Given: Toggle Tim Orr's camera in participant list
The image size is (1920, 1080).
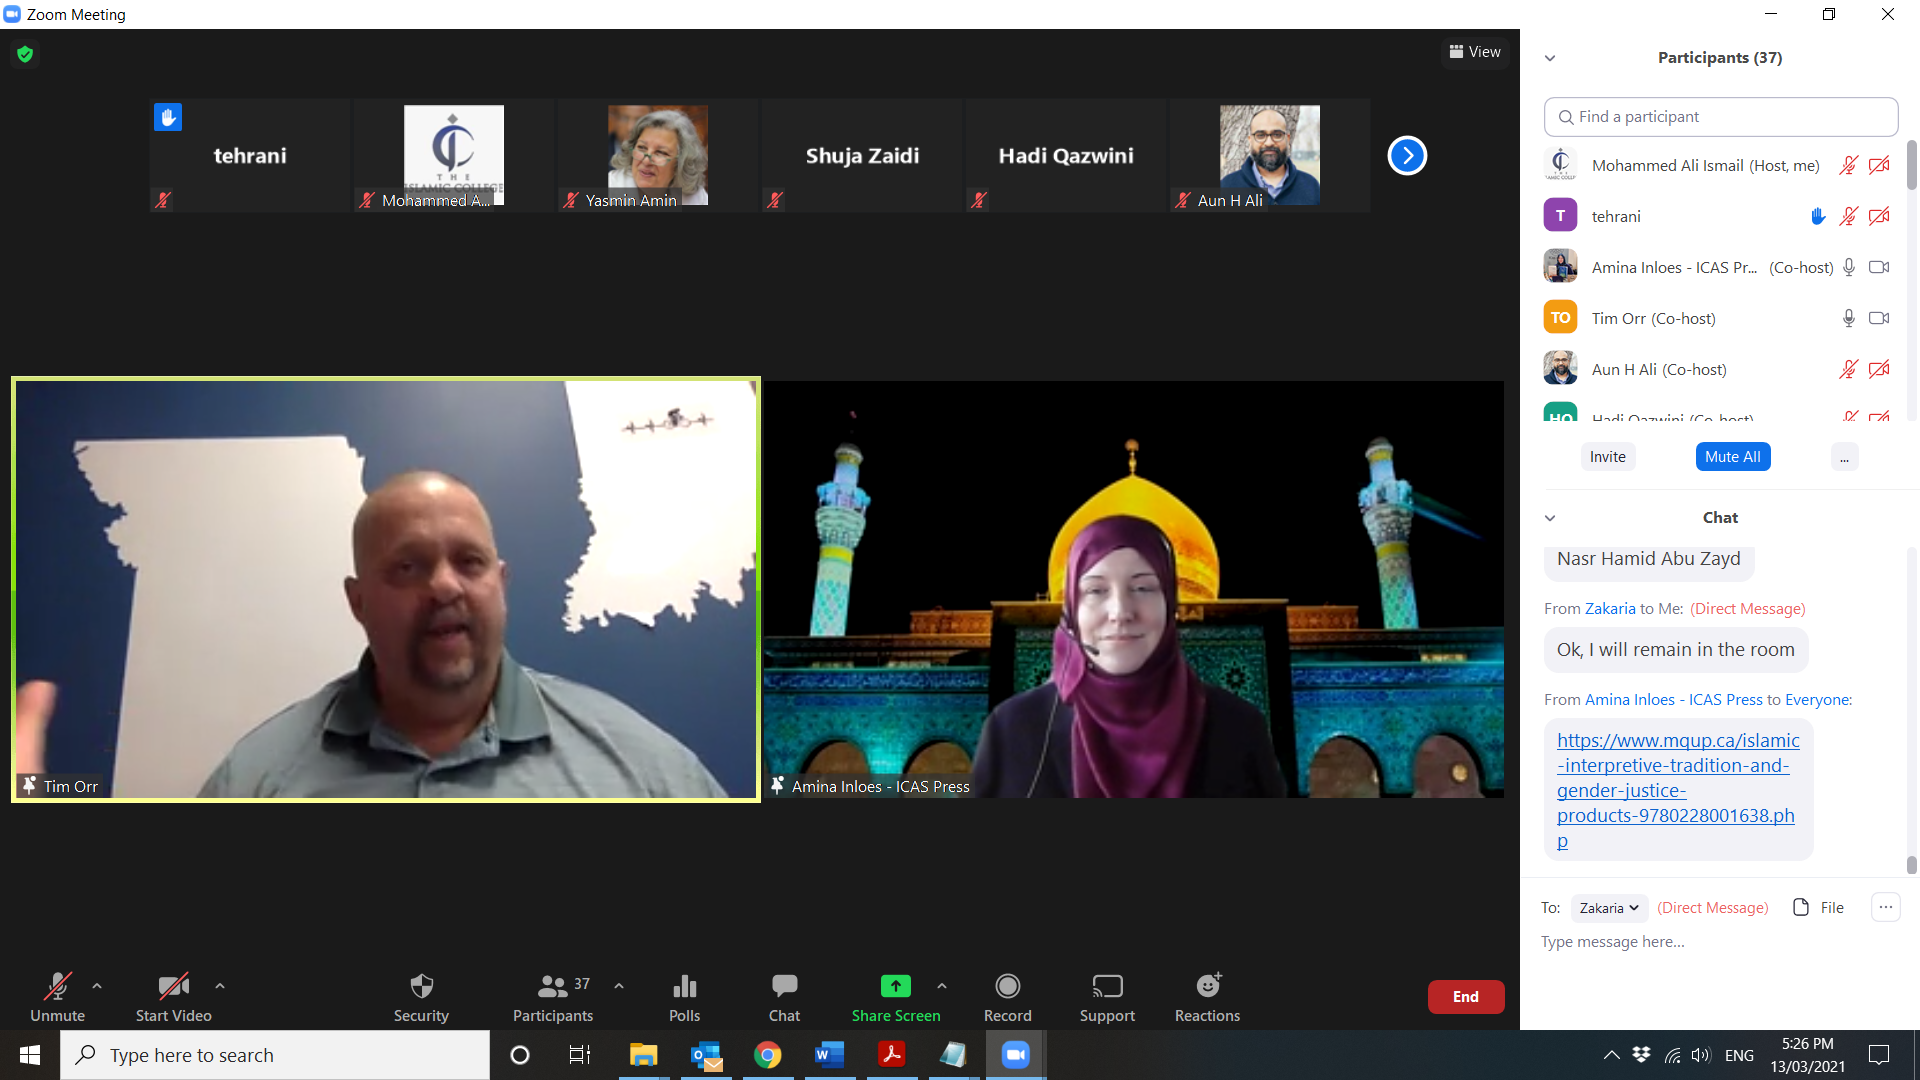Looking at the screenshot, I should pyautogui.click(x=1879, y=318).
